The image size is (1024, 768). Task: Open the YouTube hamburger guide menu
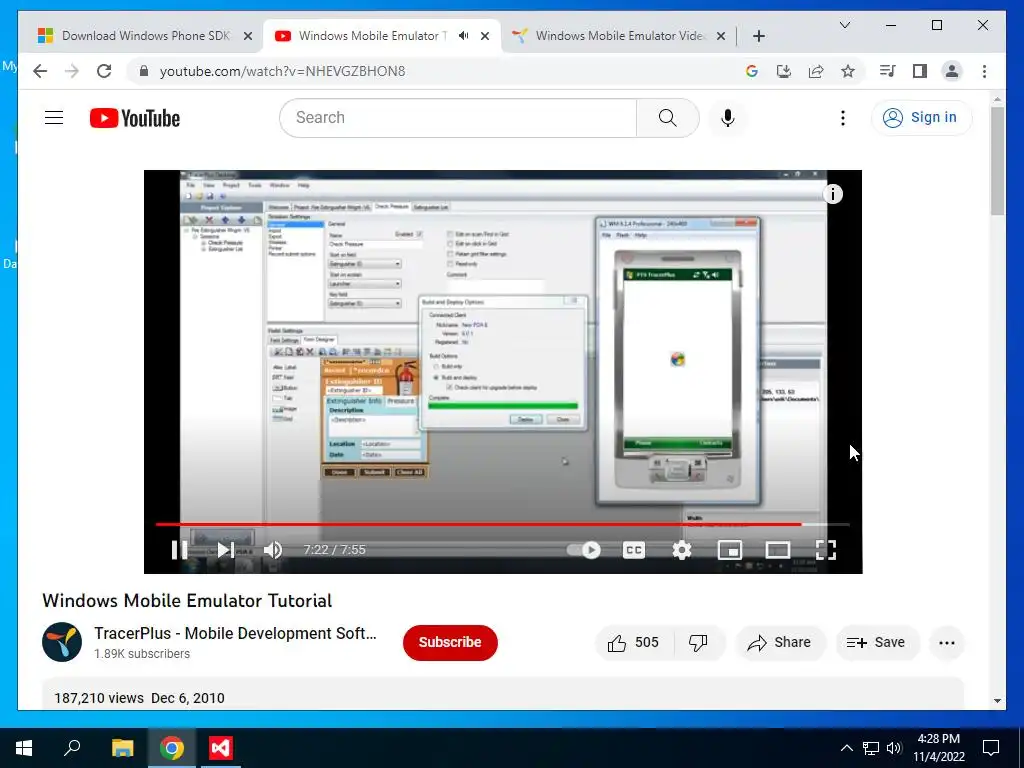pos(54,118)
